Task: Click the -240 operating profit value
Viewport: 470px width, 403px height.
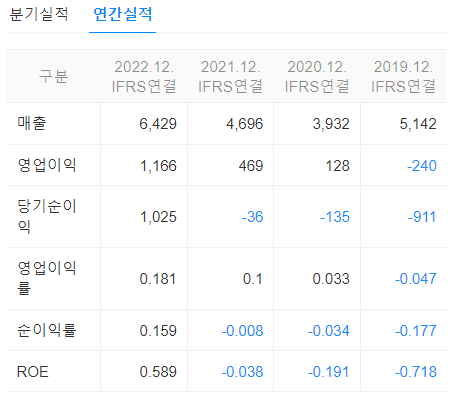Action: (x=422, y=165)
